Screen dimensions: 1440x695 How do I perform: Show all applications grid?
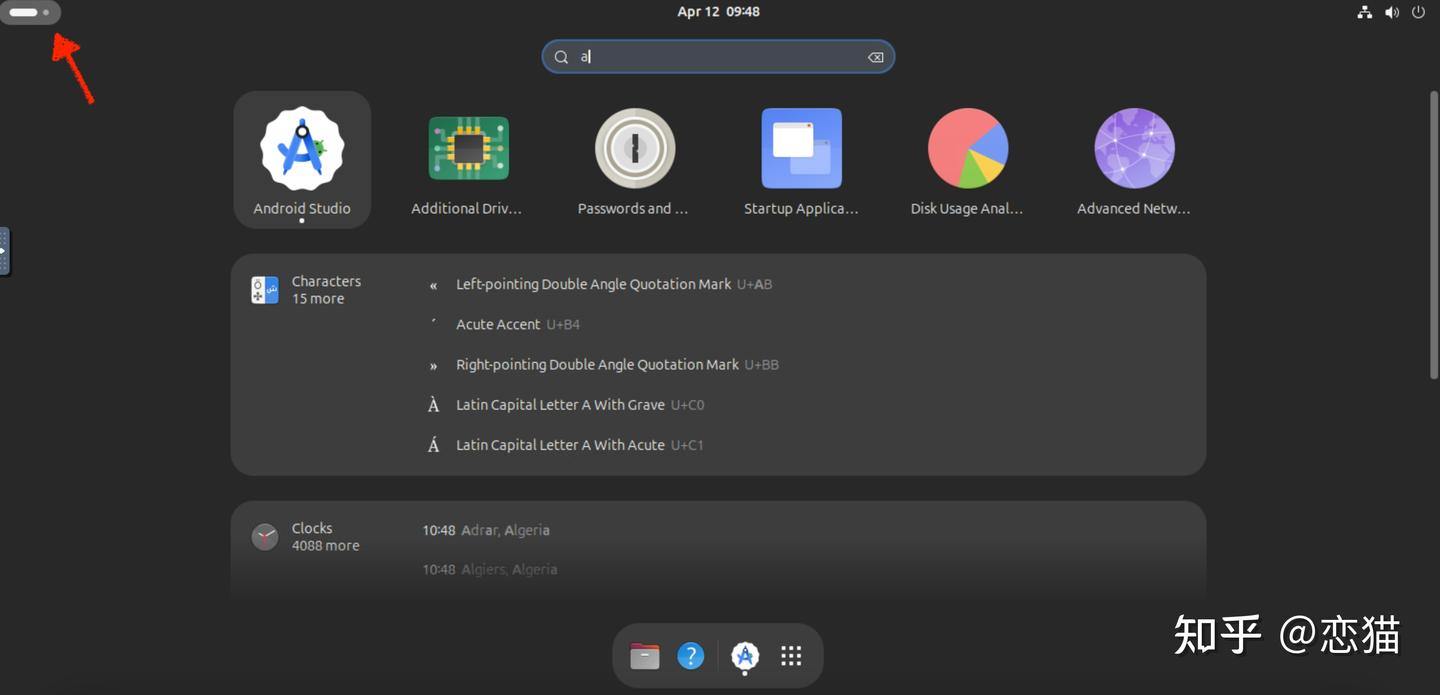(x=791, y=656)
